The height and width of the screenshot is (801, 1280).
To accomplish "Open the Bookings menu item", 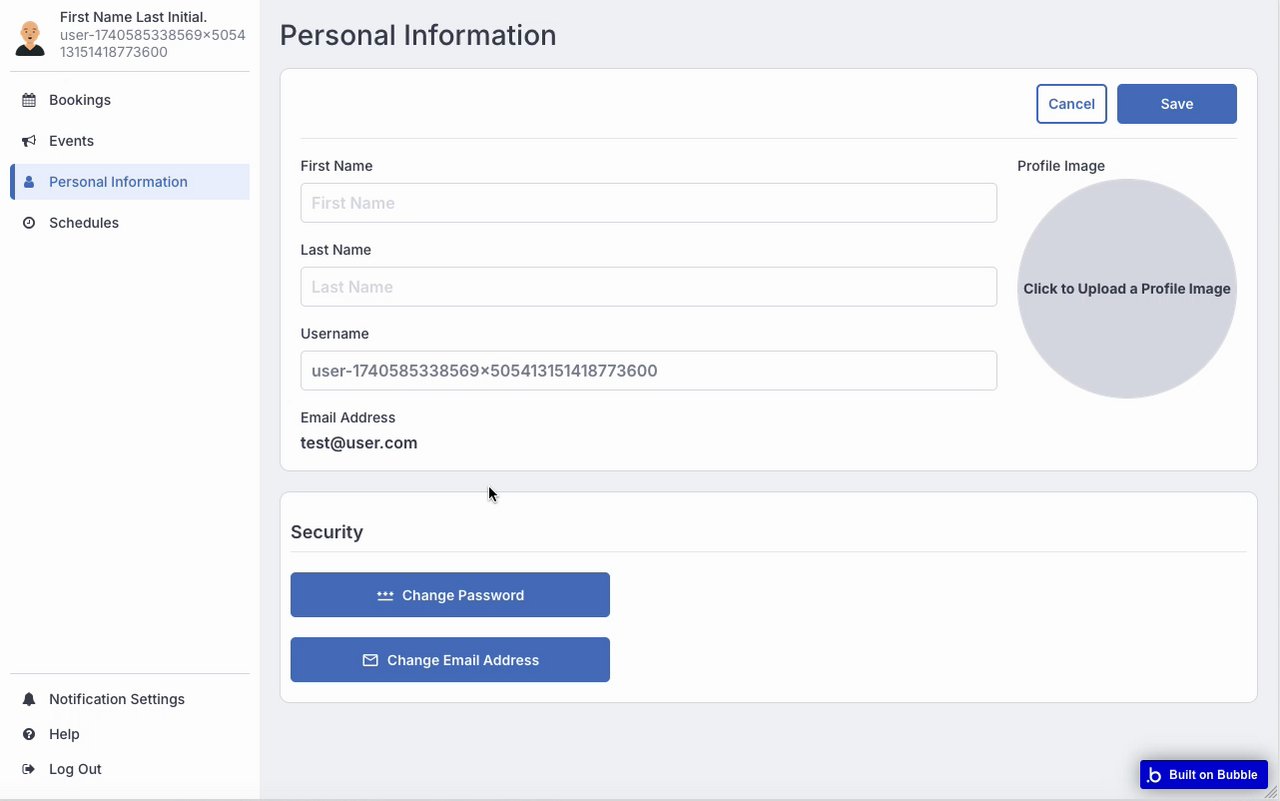I will (x=80, y=100).
